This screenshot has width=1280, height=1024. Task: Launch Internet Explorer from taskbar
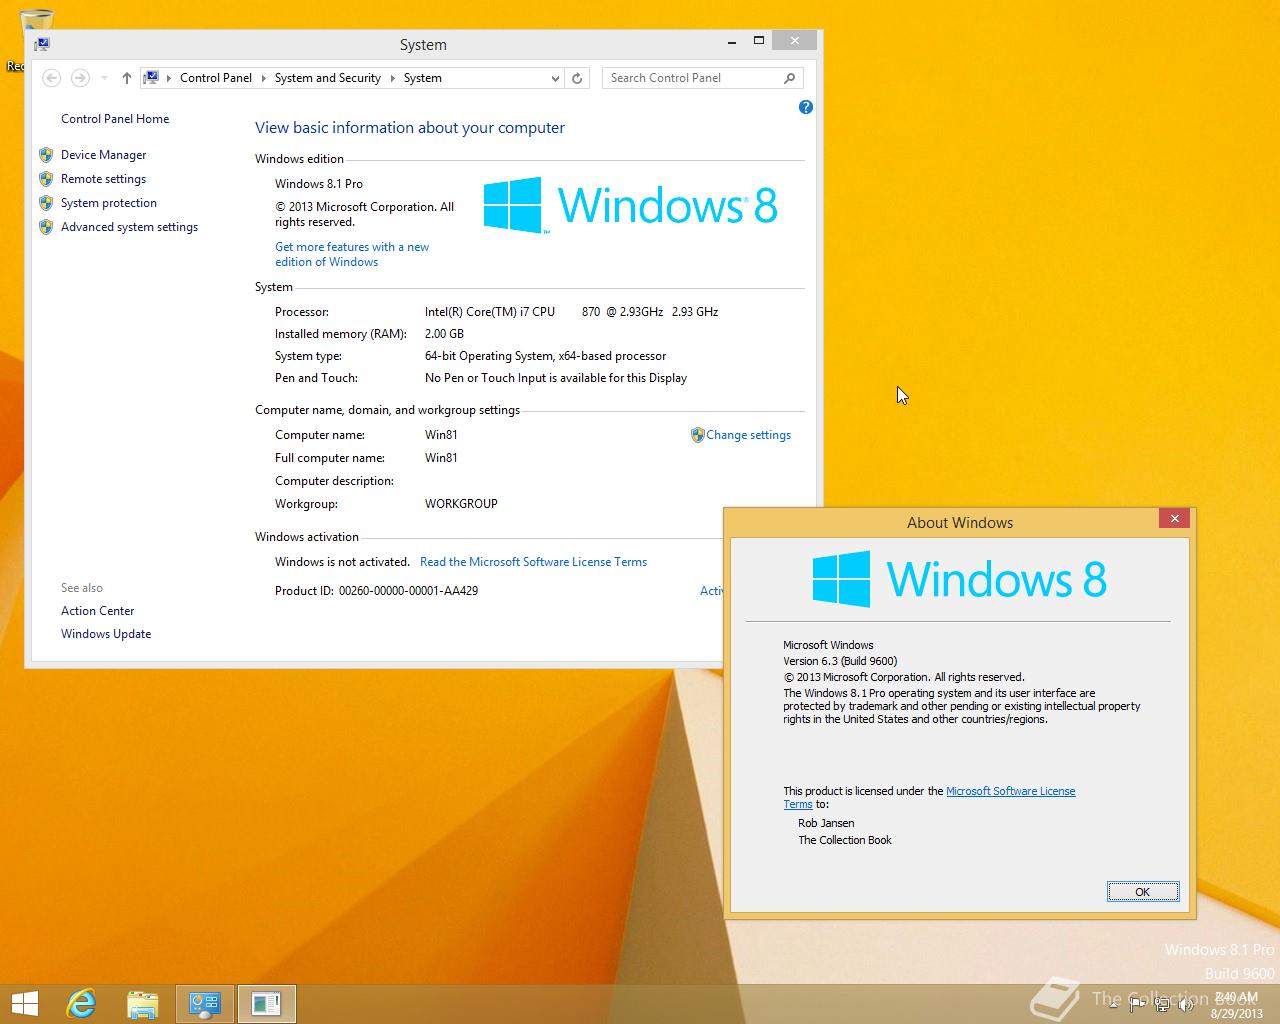(x=80, y=1004)
